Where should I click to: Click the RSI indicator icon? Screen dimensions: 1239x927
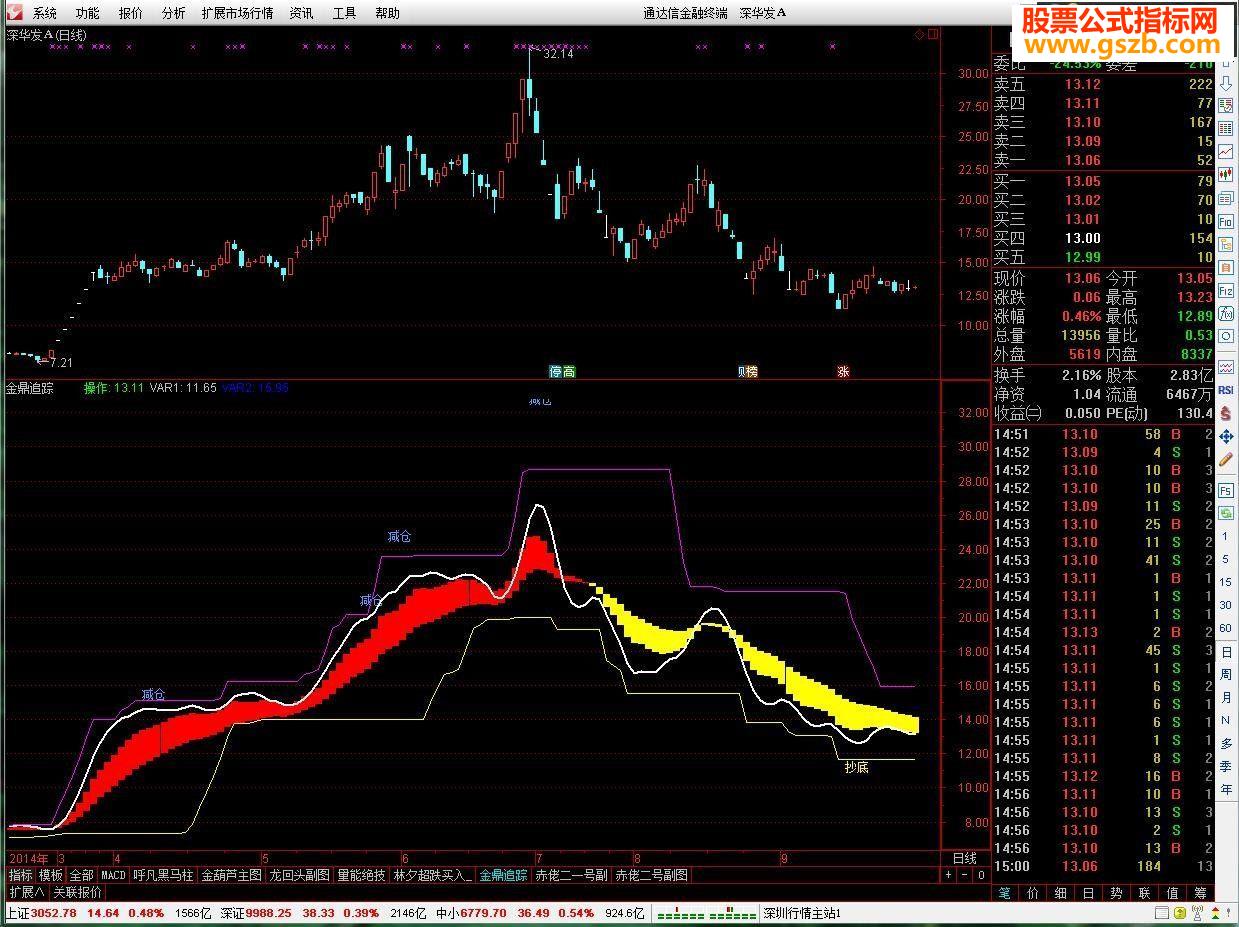(1226, 390)
